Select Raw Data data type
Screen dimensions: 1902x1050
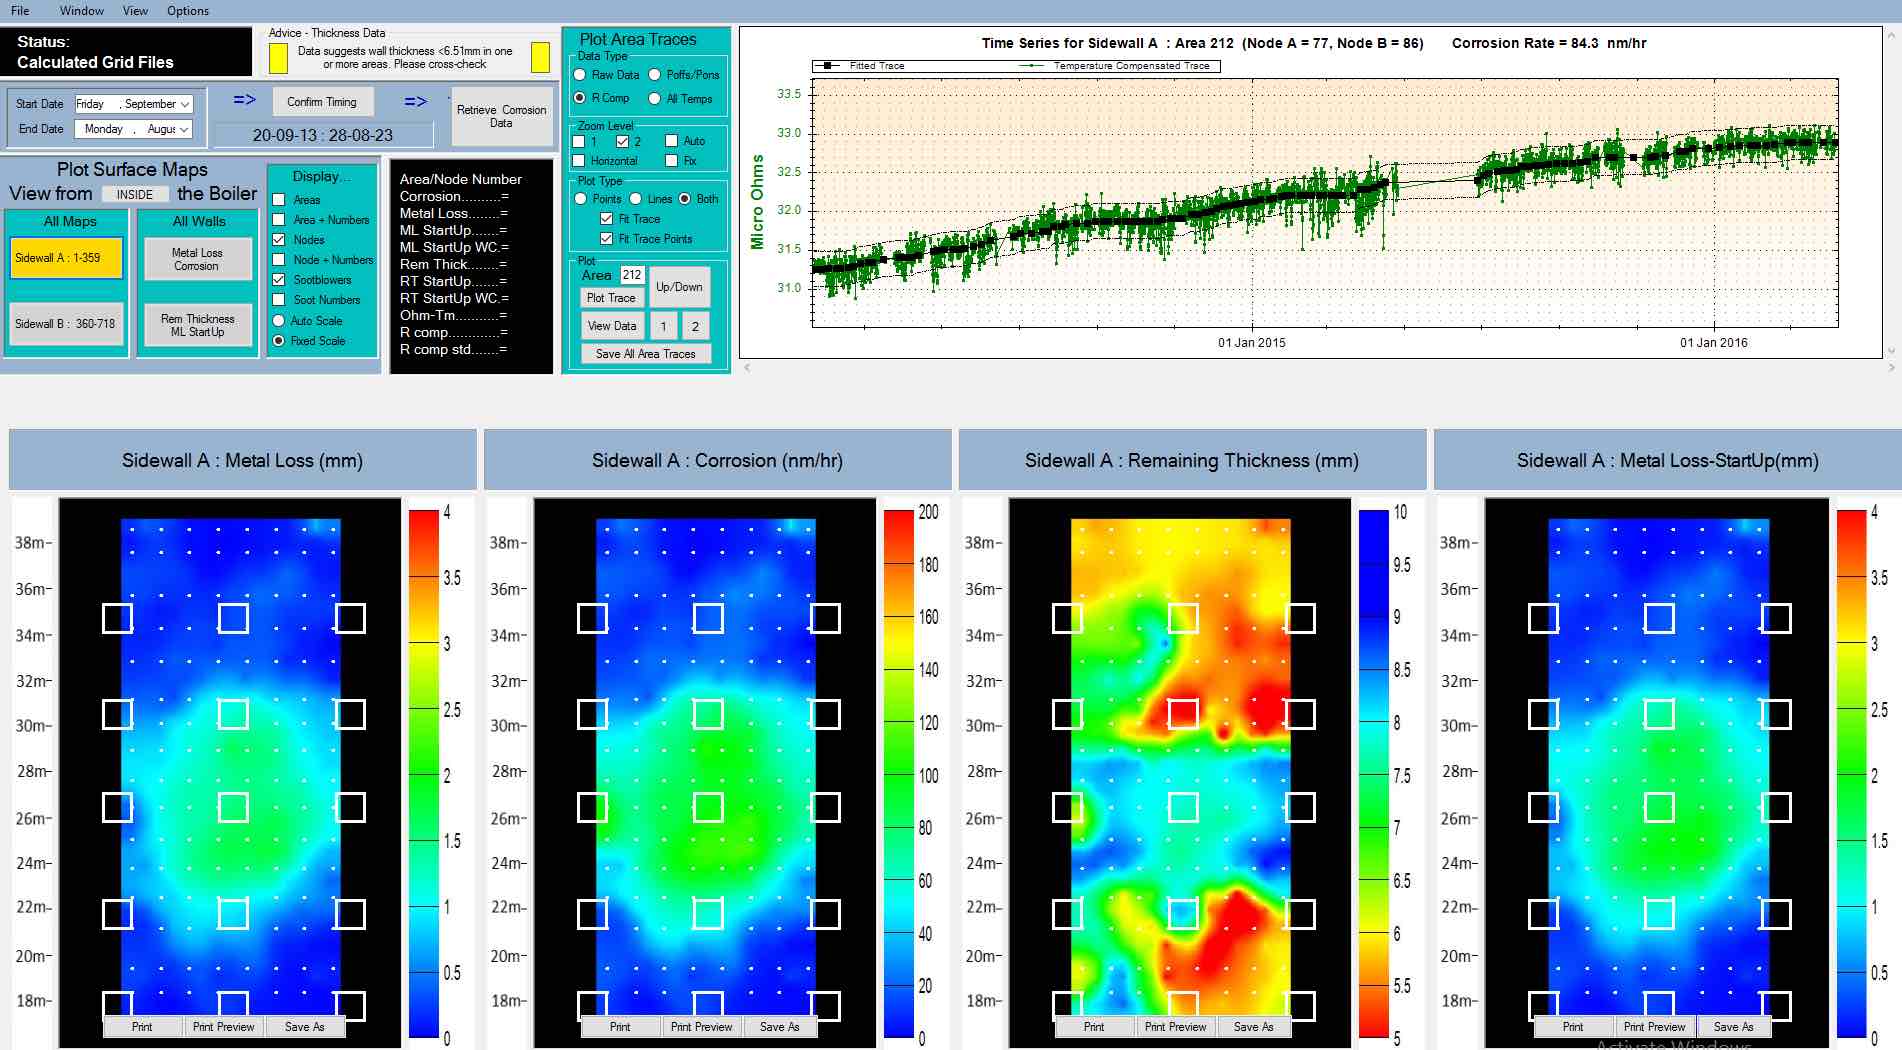(x=579, y=75)
